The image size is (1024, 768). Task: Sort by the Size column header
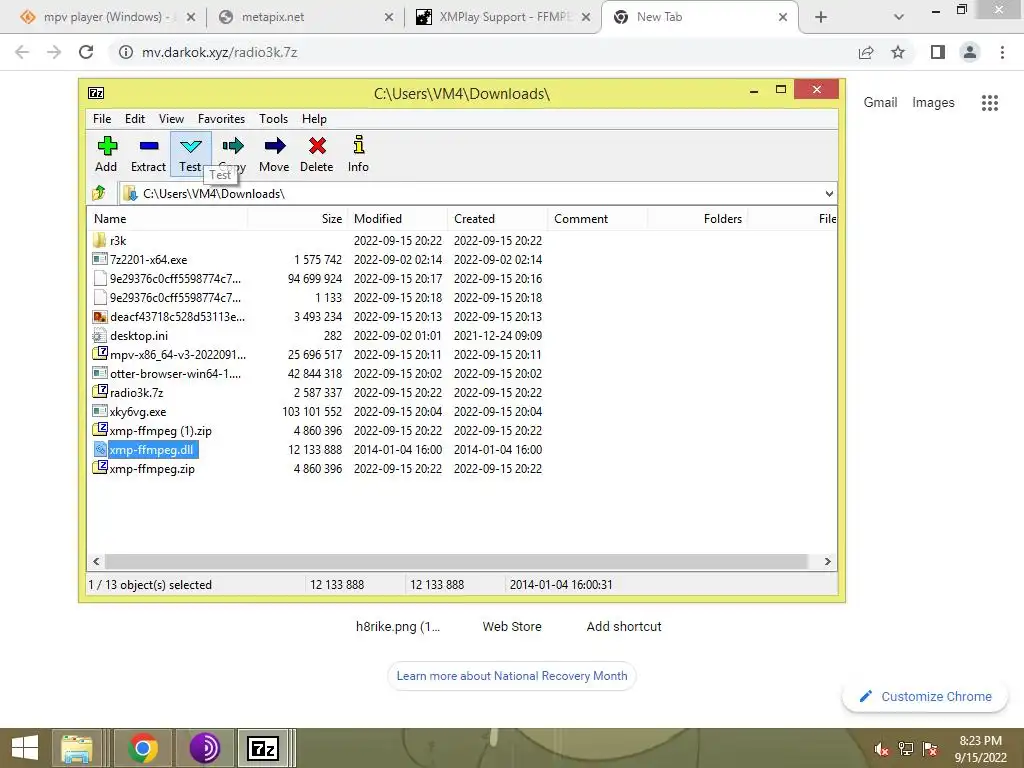pos(297,219)
